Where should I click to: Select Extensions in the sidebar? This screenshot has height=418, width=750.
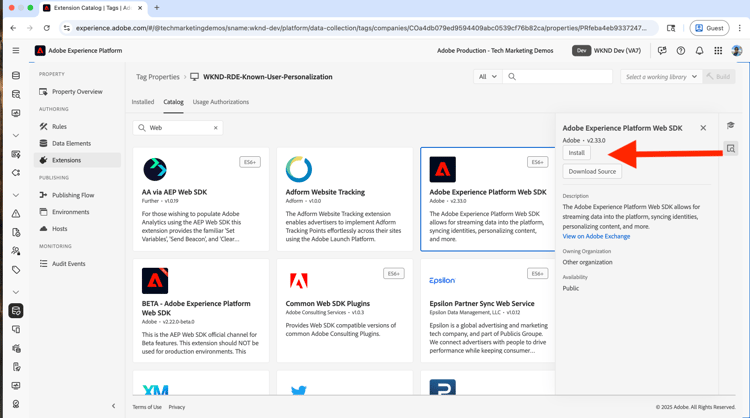(77, 160)
